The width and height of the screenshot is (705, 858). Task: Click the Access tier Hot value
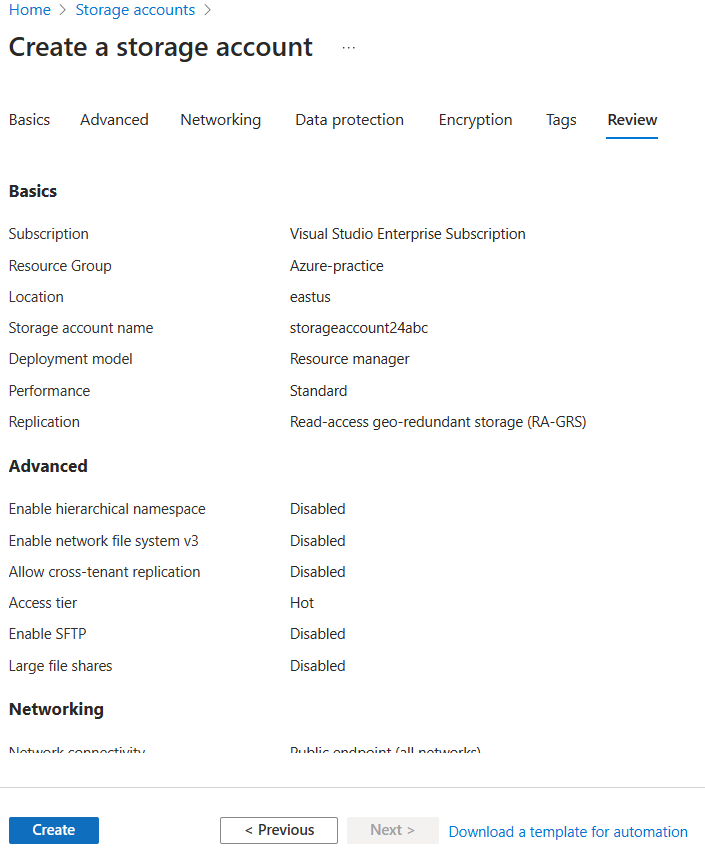(302, 603)
